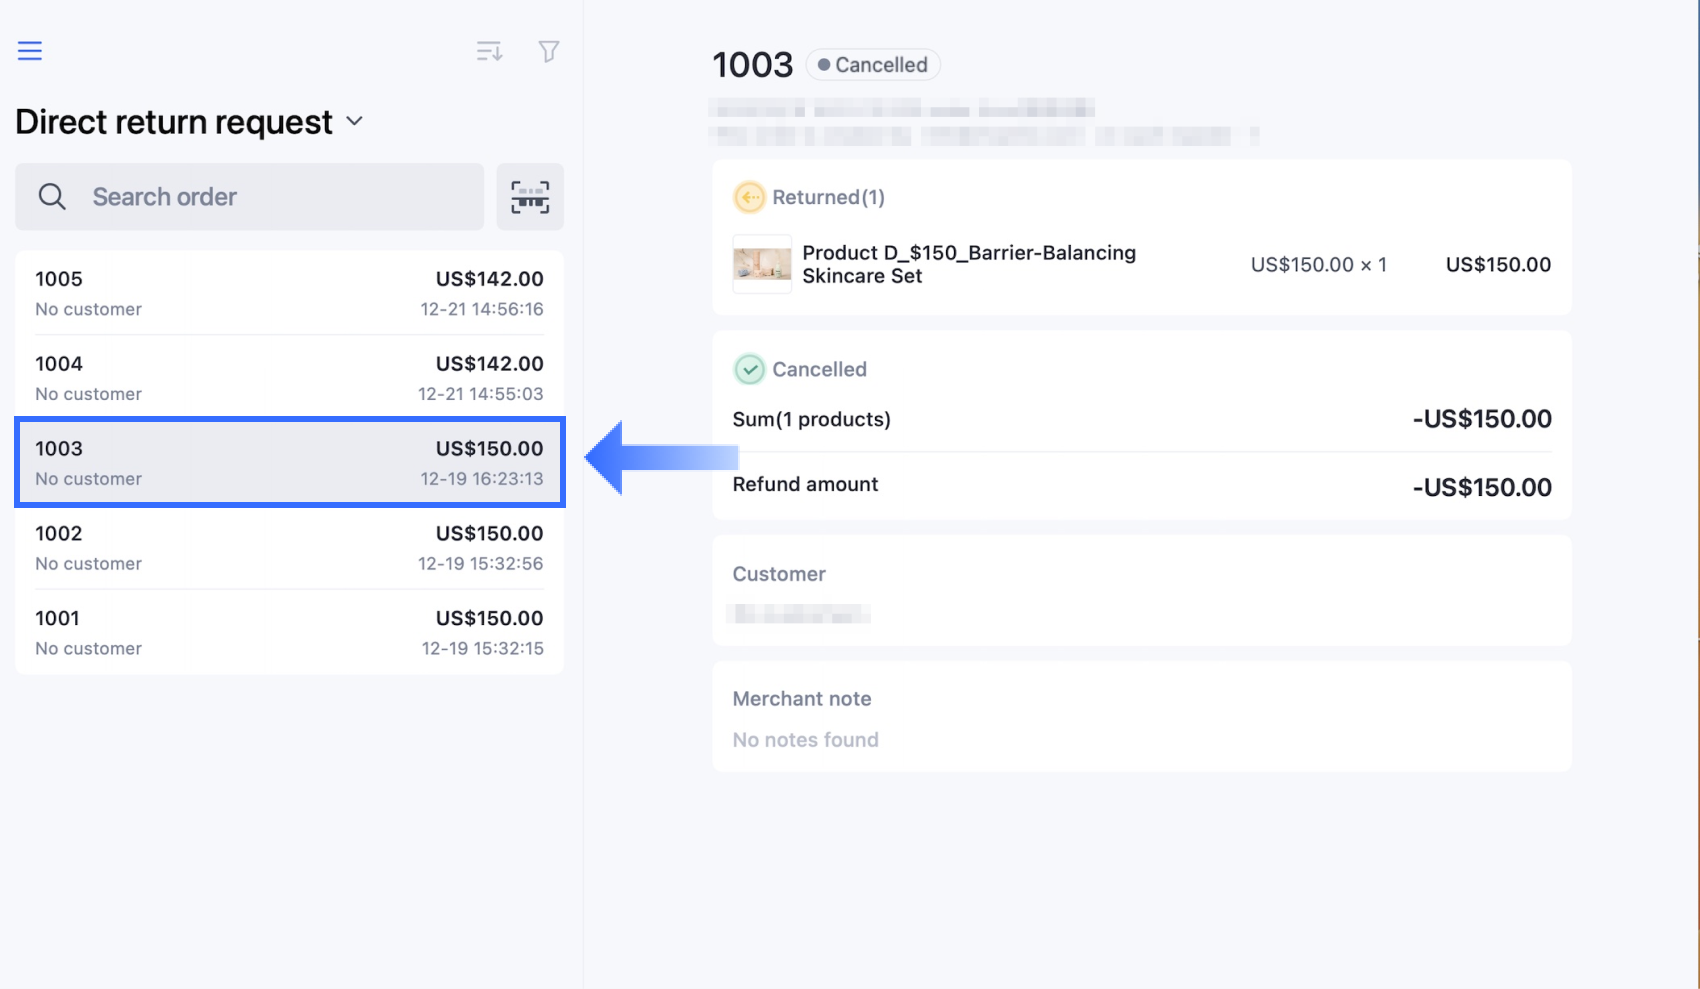1700x989 pixels.
Task: Click the search magnifier icon
Action: coord(52,197)
